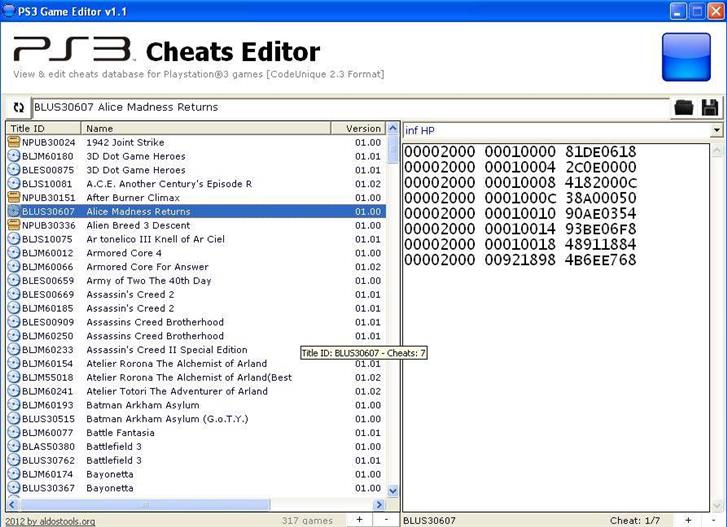Click the vertical scrollbar thumb of game list

(x=393, y=149)
